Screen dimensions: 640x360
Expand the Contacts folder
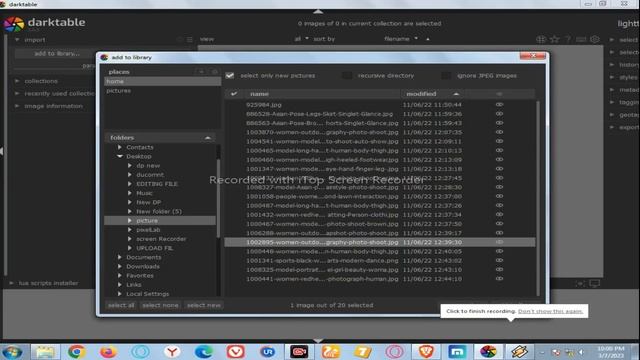click(x=120, y=147)
